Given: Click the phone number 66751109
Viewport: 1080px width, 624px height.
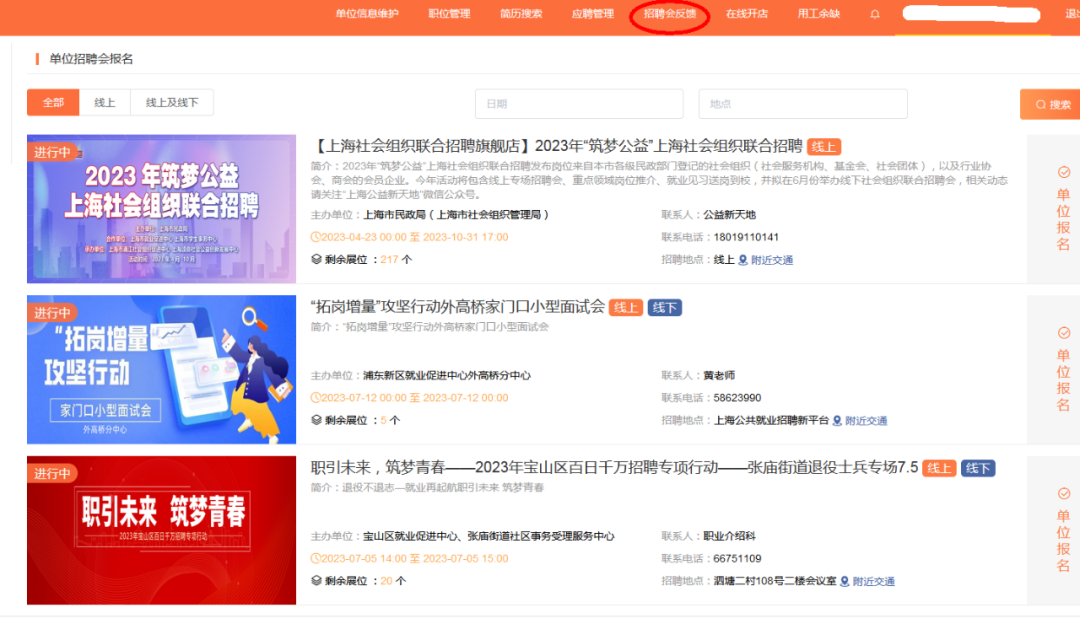Looking at the screenshot, I should 737,559.
